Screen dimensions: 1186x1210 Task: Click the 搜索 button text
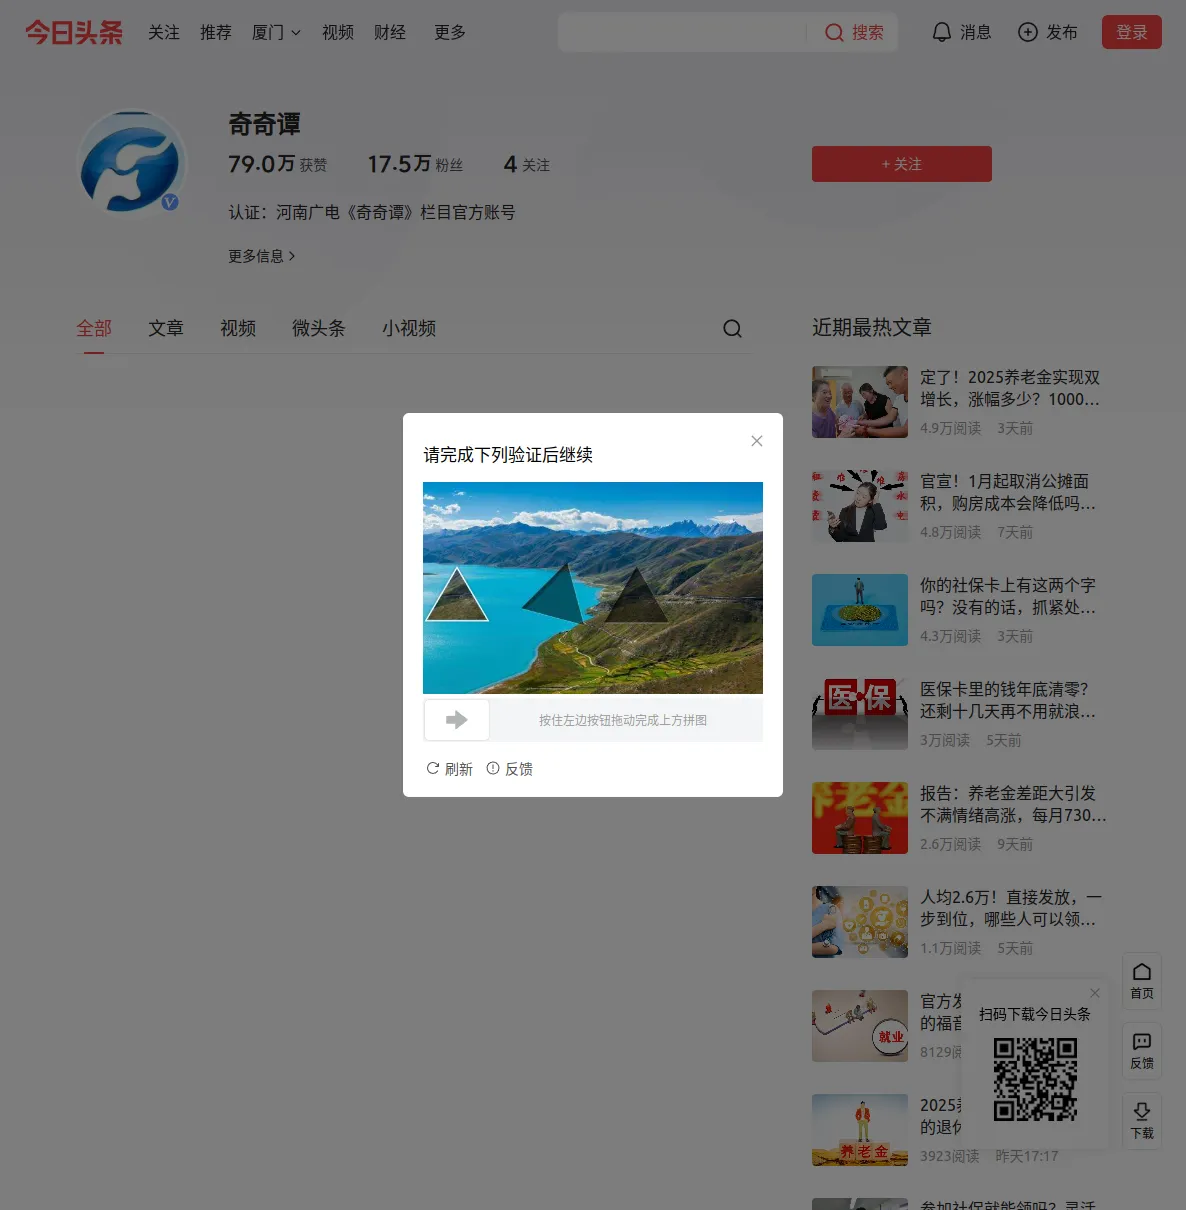coord(868,33)
